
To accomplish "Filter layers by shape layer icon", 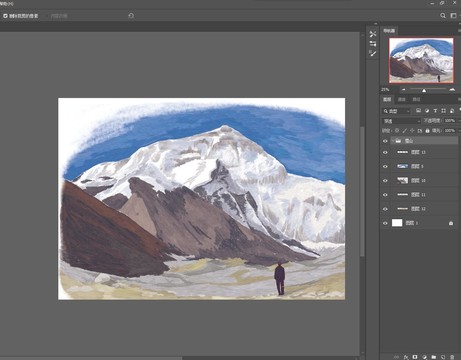I will [x=443, y=111].
